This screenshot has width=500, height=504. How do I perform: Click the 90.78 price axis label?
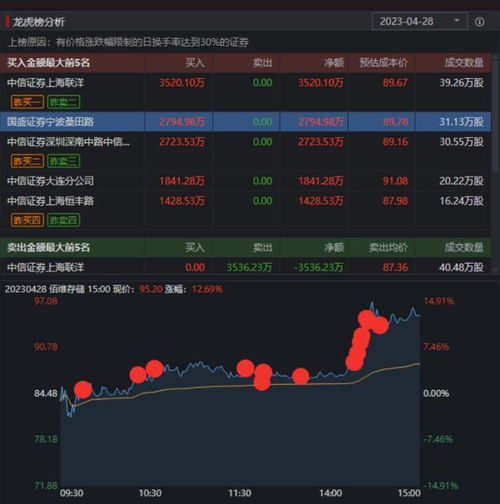46,347
